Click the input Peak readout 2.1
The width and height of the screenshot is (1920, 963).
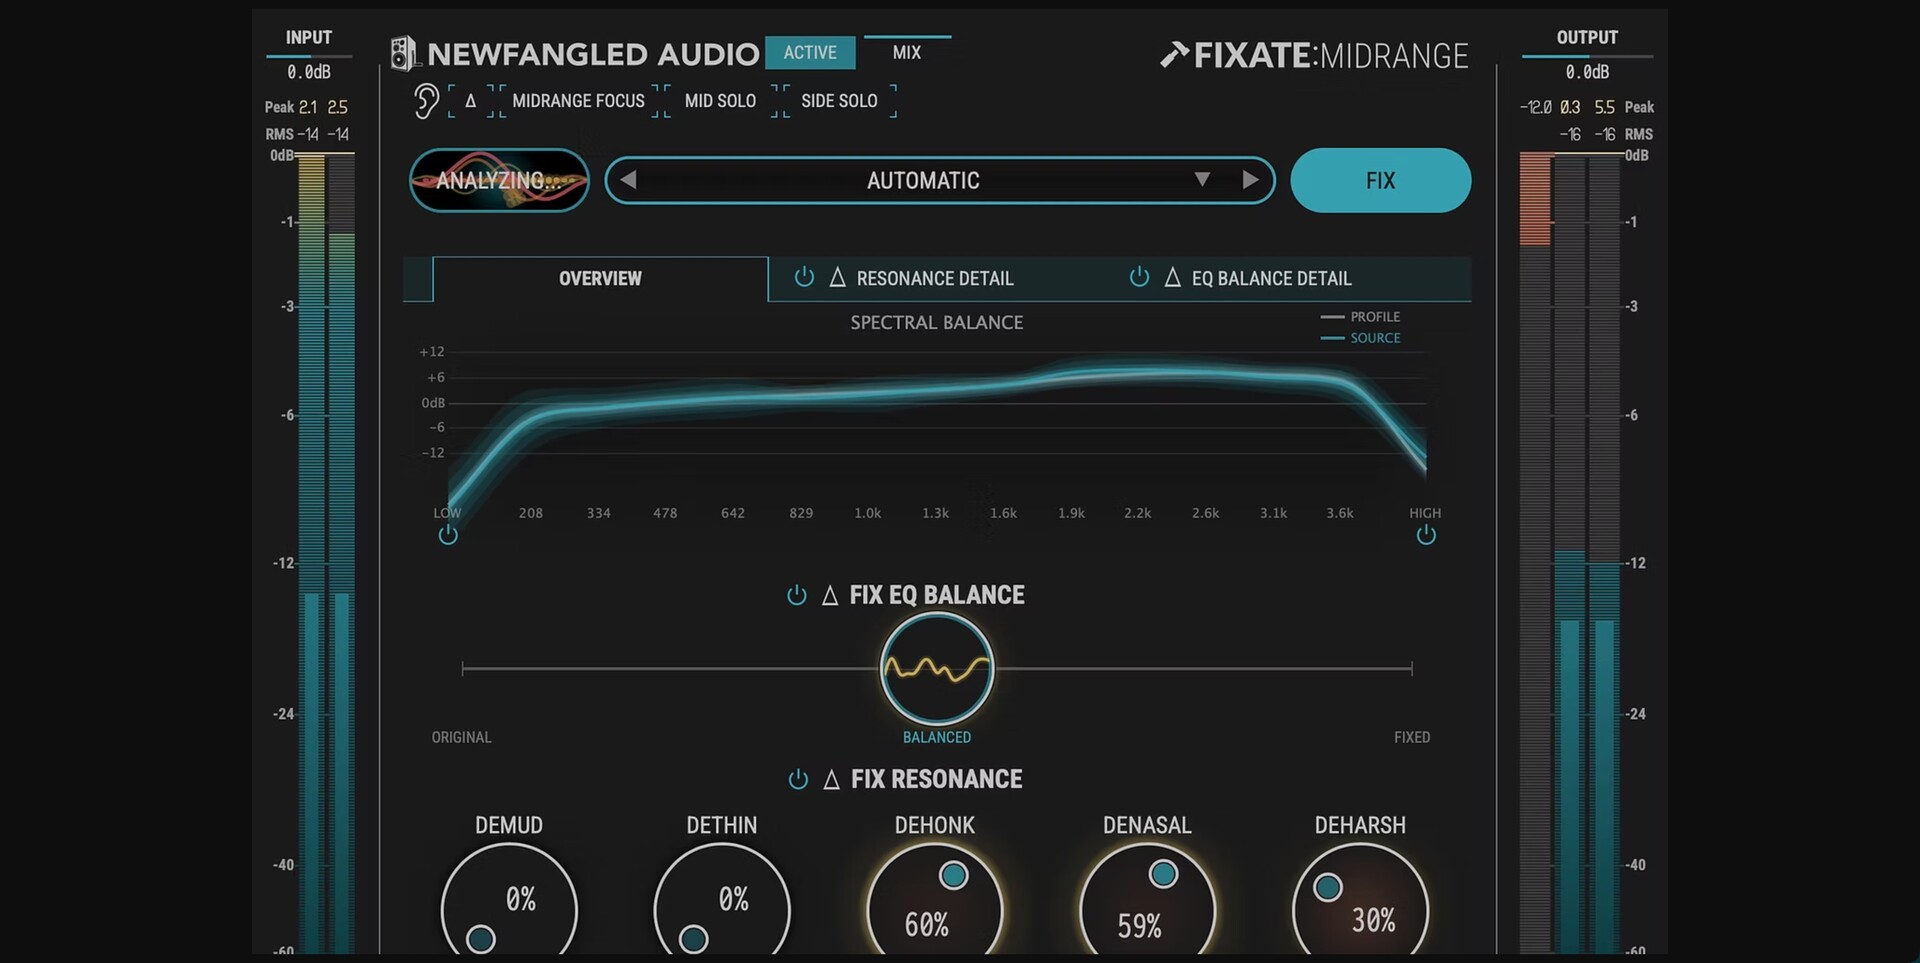click(308, 107)
